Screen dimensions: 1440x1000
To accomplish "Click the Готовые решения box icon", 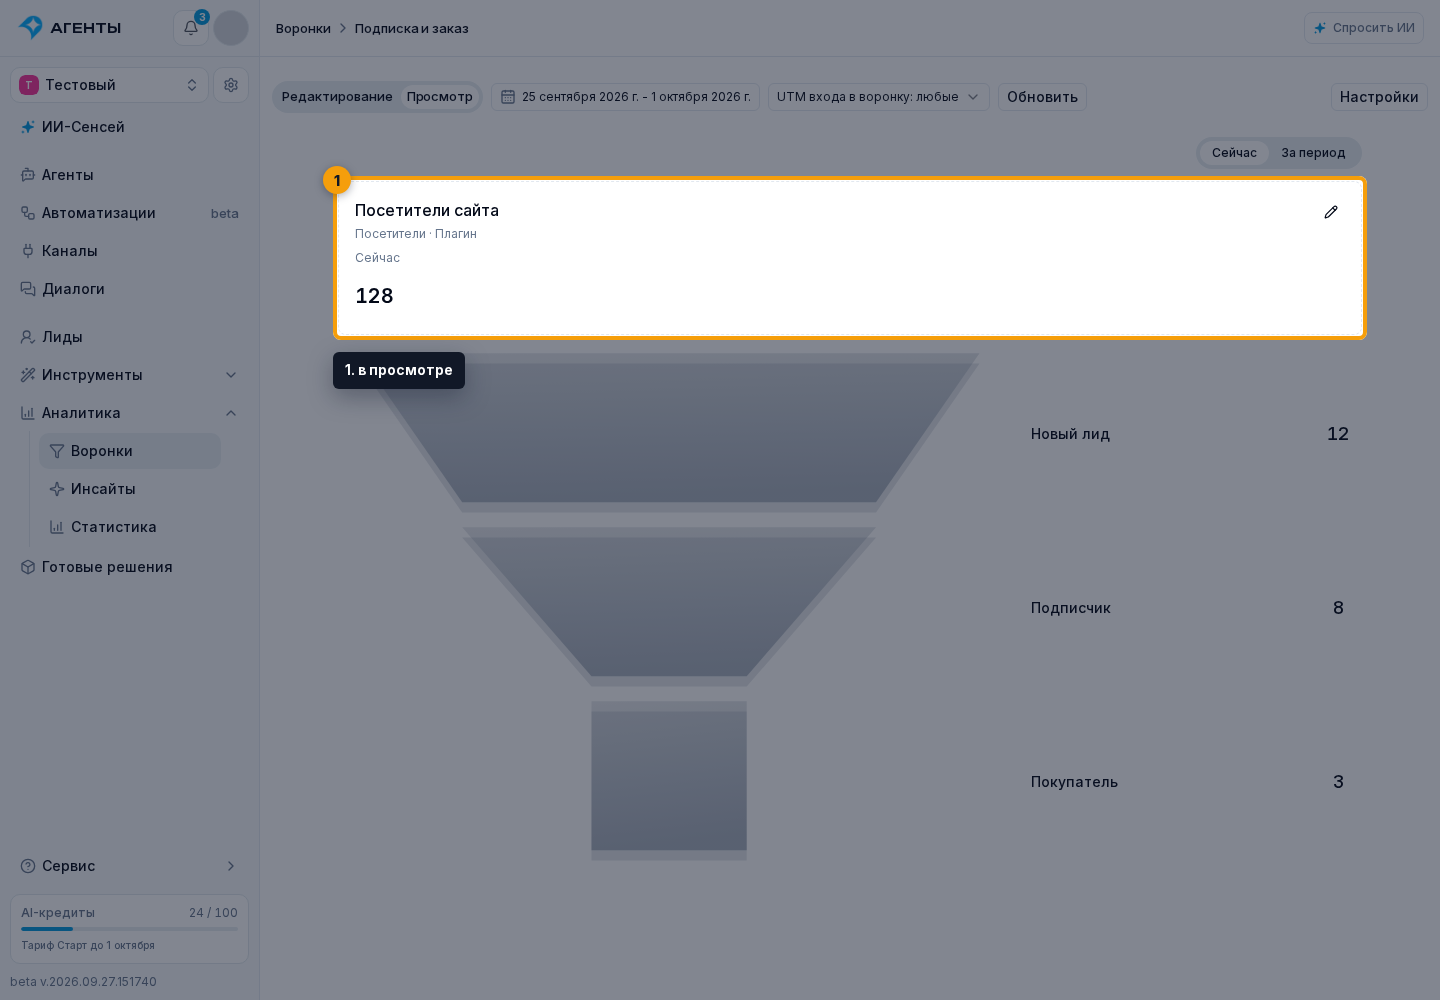I will (28, 567).
